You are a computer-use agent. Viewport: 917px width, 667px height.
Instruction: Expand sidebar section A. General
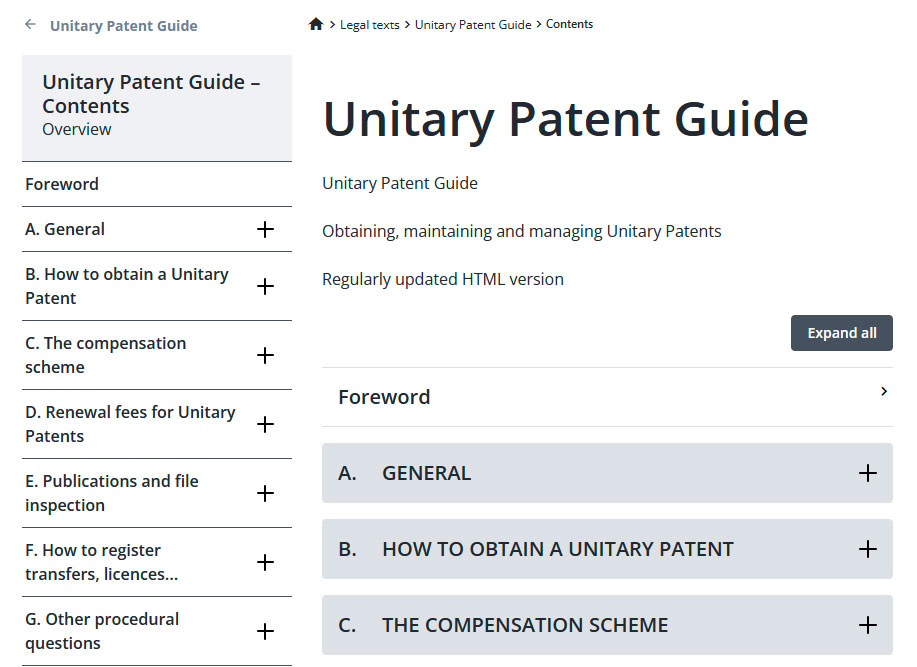point(265,229)
